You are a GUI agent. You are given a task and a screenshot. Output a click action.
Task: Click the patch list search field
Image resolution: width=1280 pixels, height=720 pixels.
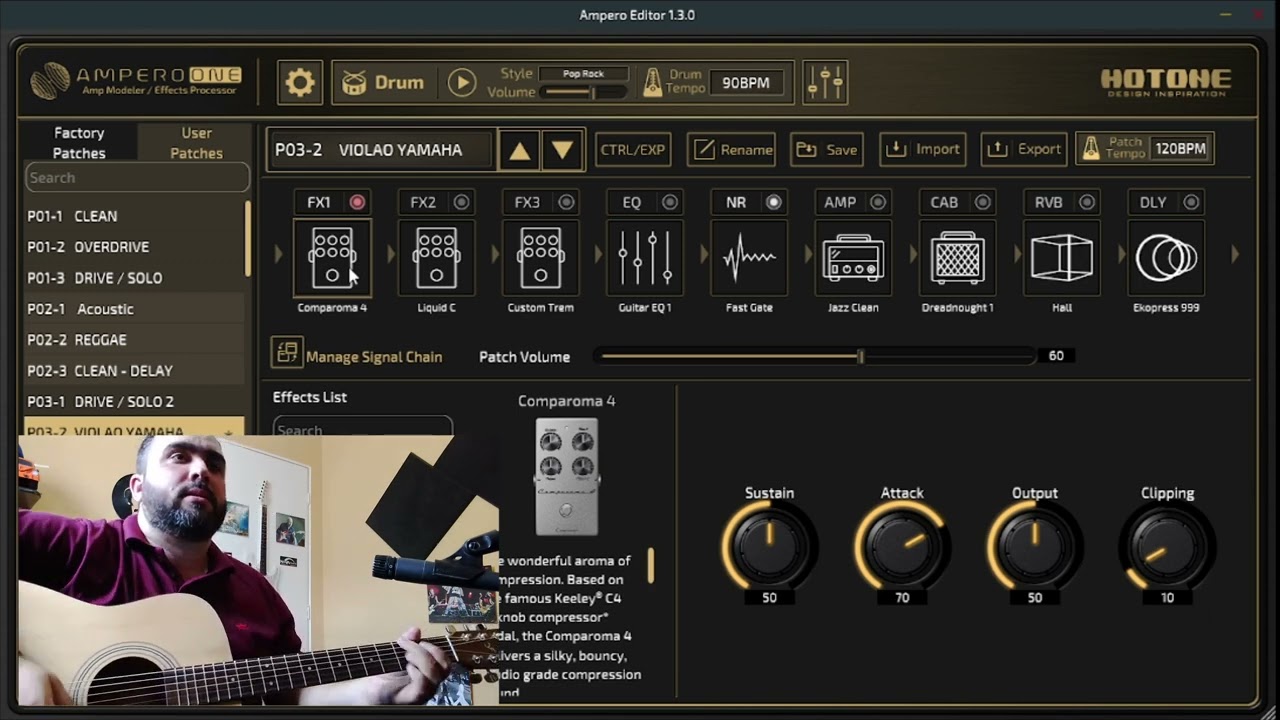point(137,178)
